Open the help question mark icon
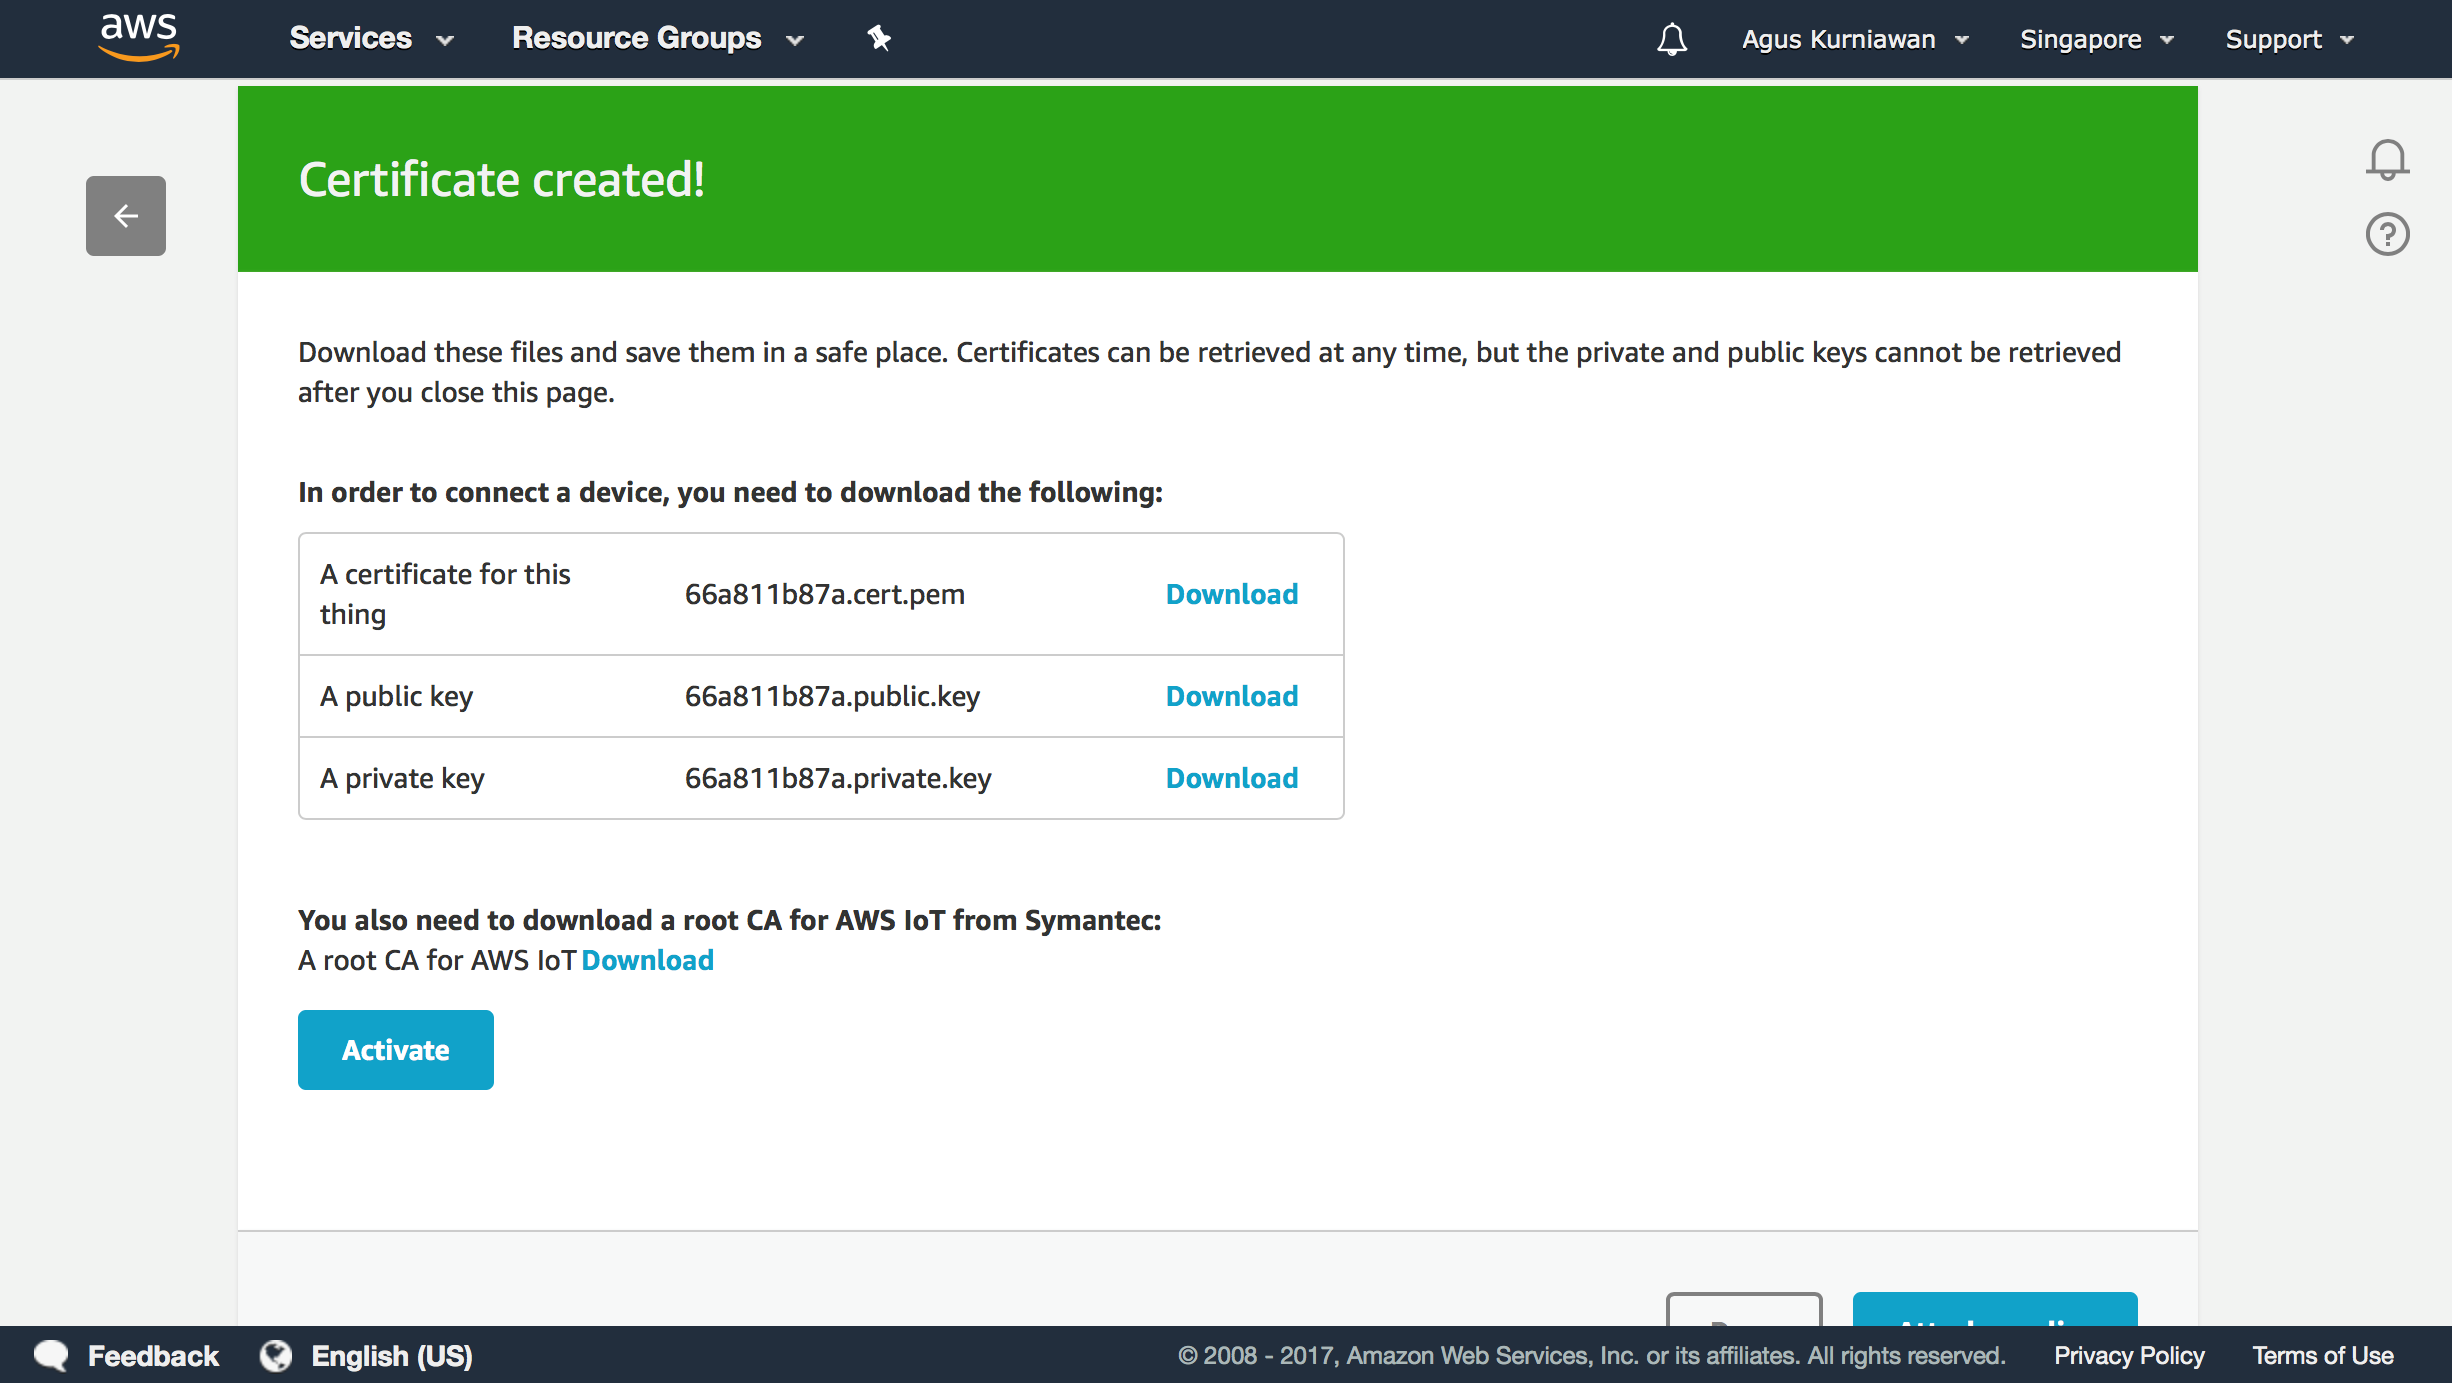The image size is (2452, 1383). coord(2387,235)
